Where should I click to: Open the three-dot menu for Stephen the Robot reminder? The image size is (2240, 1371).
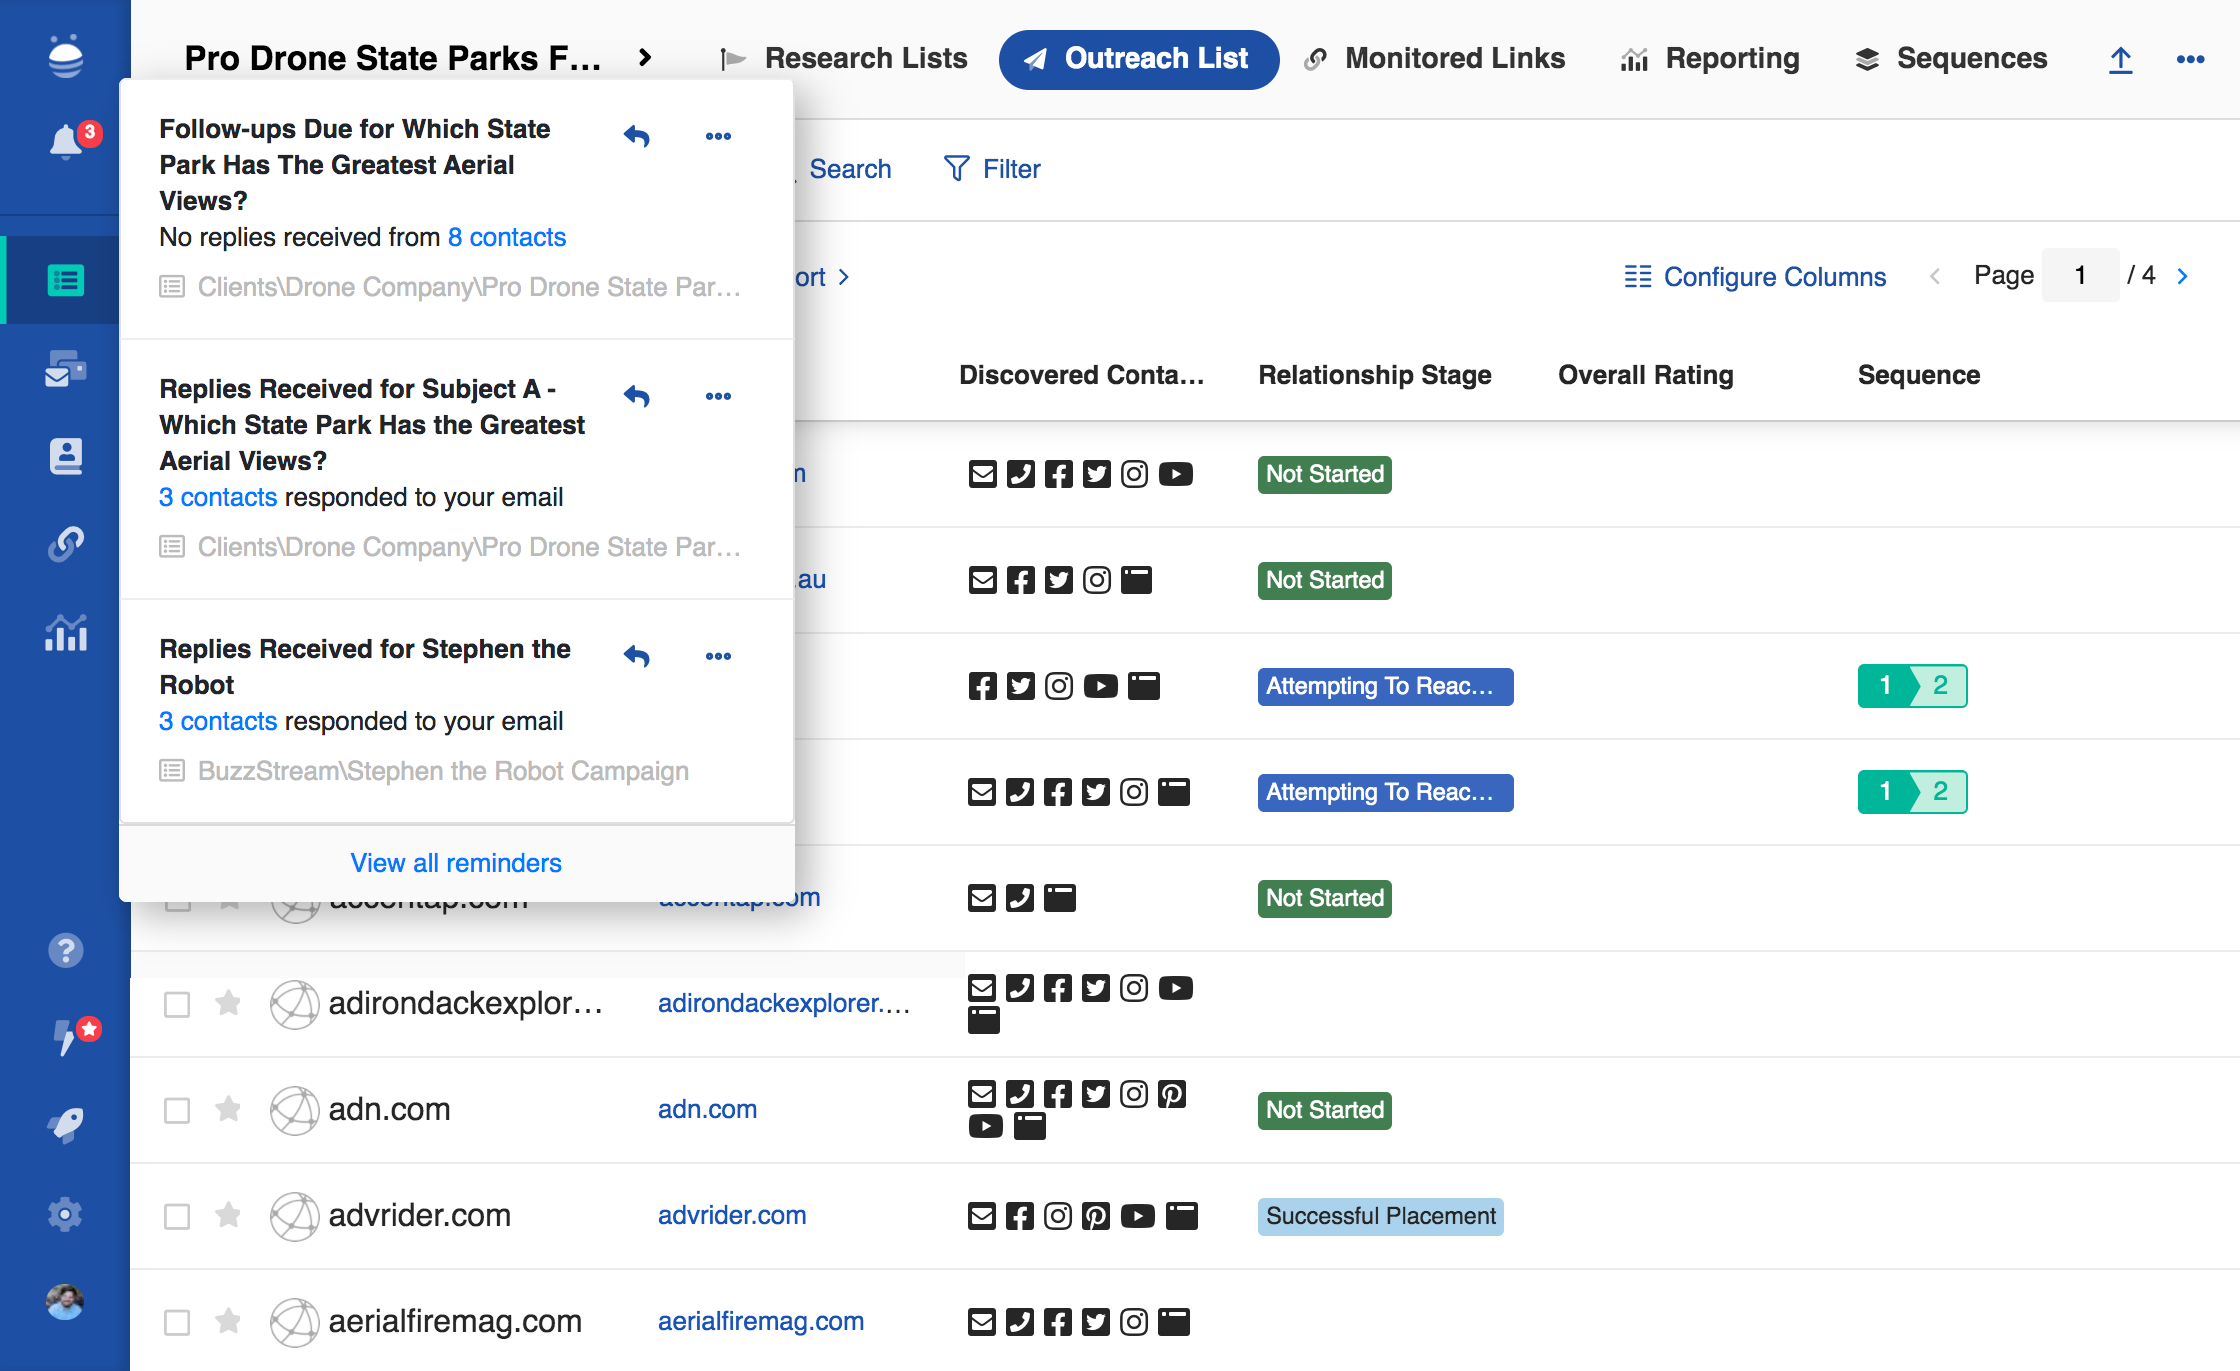(718, 656)
